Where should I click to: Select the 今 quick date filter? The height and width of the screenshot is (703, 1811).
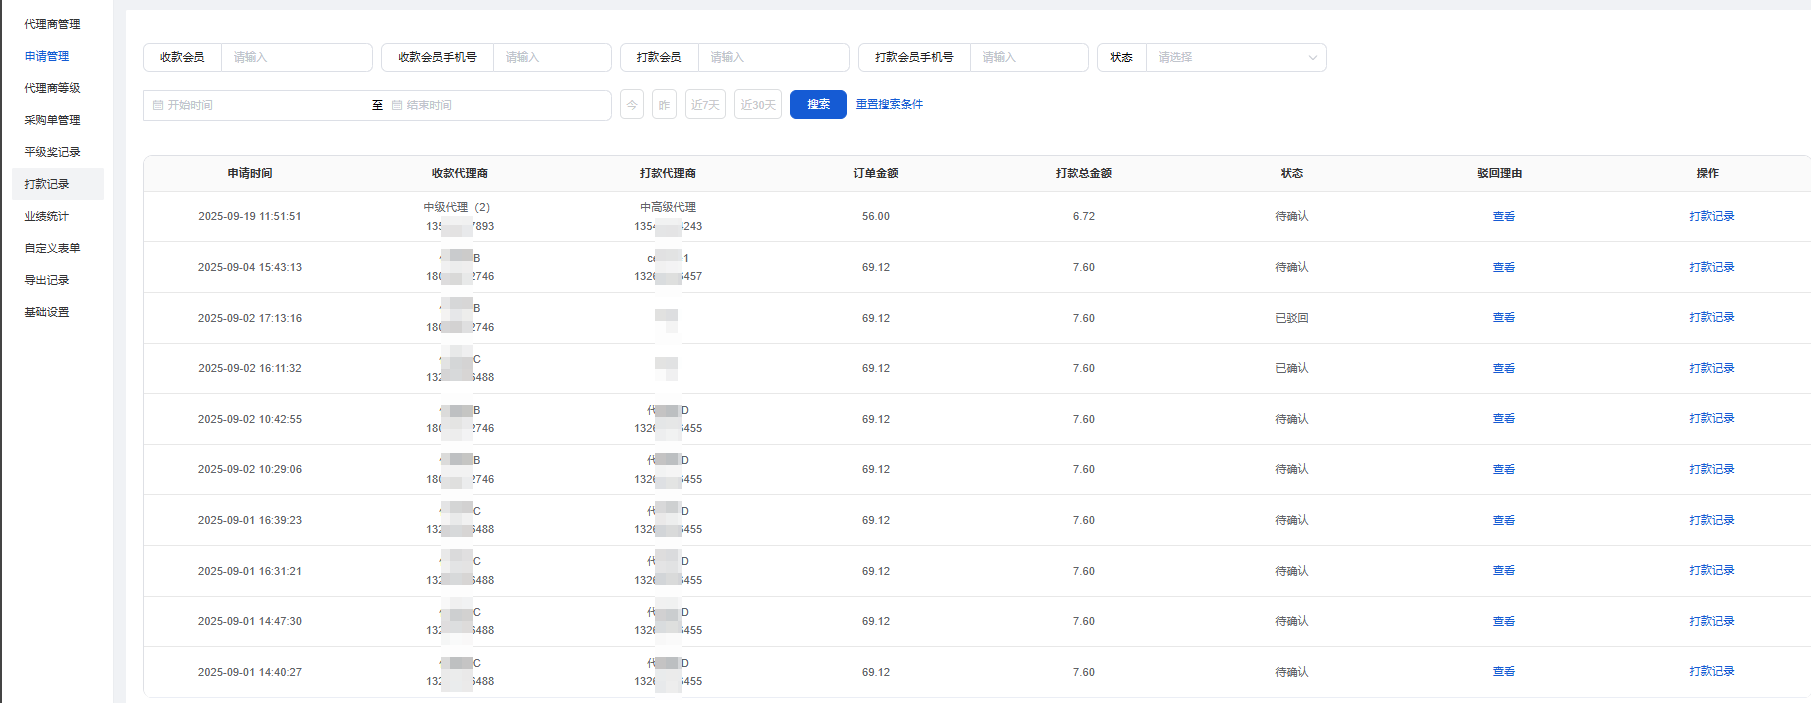pyautogui.click(x=632, y=105)
